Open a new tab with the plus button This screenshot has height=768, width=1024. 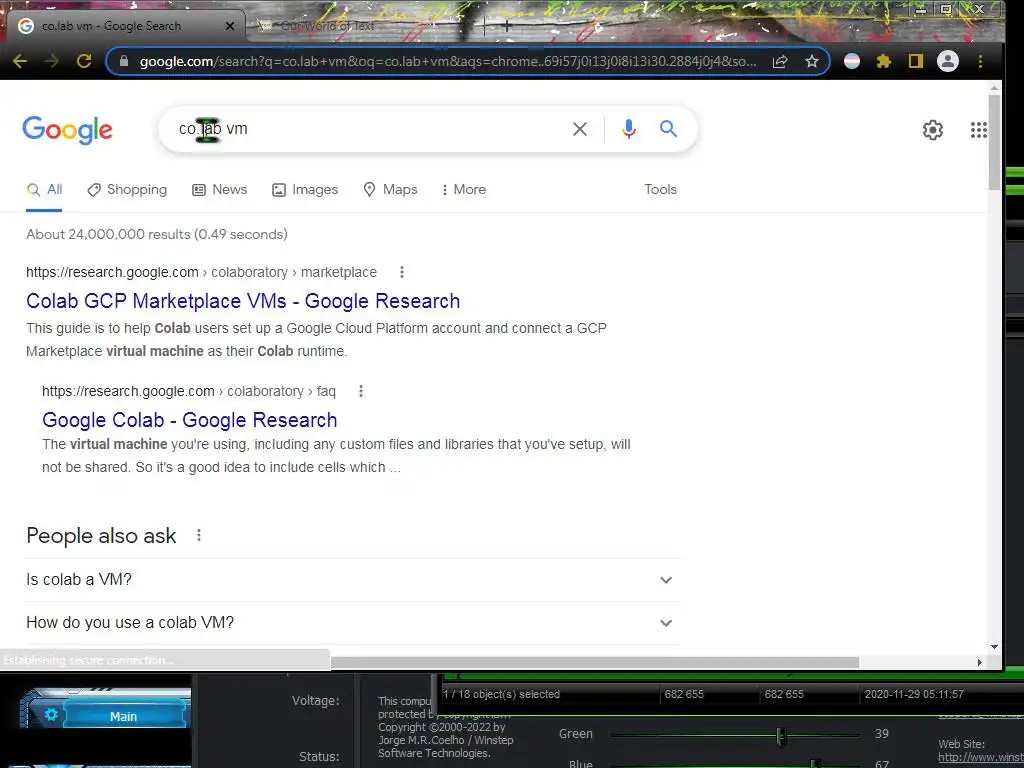point(506,26)
